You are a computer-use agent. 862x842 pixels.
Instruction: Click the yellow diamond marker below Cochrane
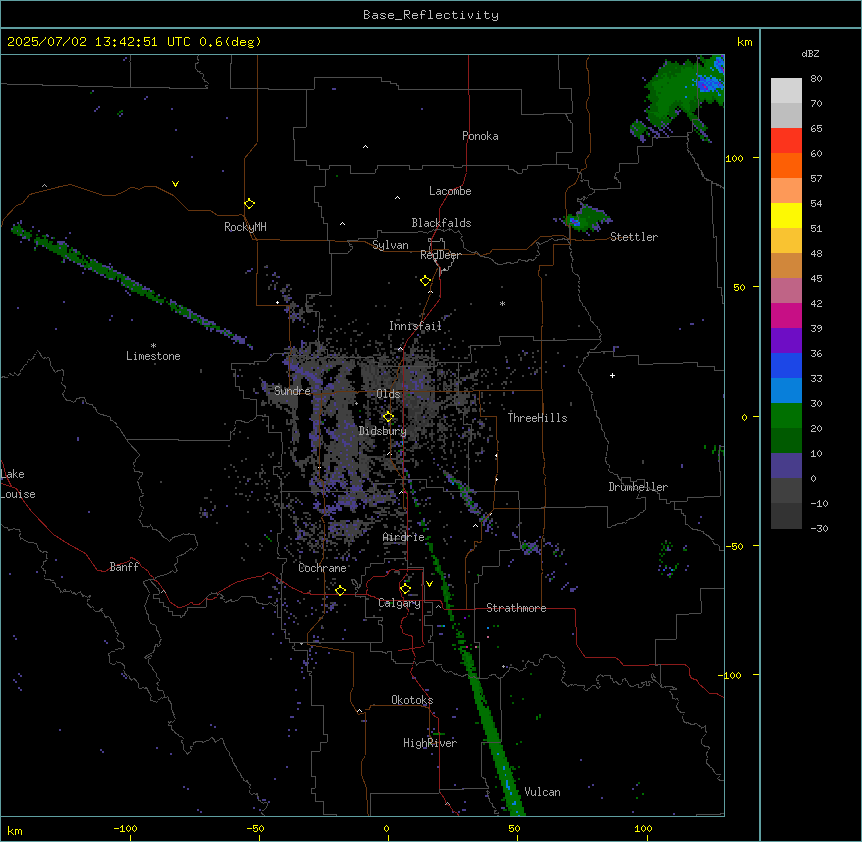click(x=340, y=590)
